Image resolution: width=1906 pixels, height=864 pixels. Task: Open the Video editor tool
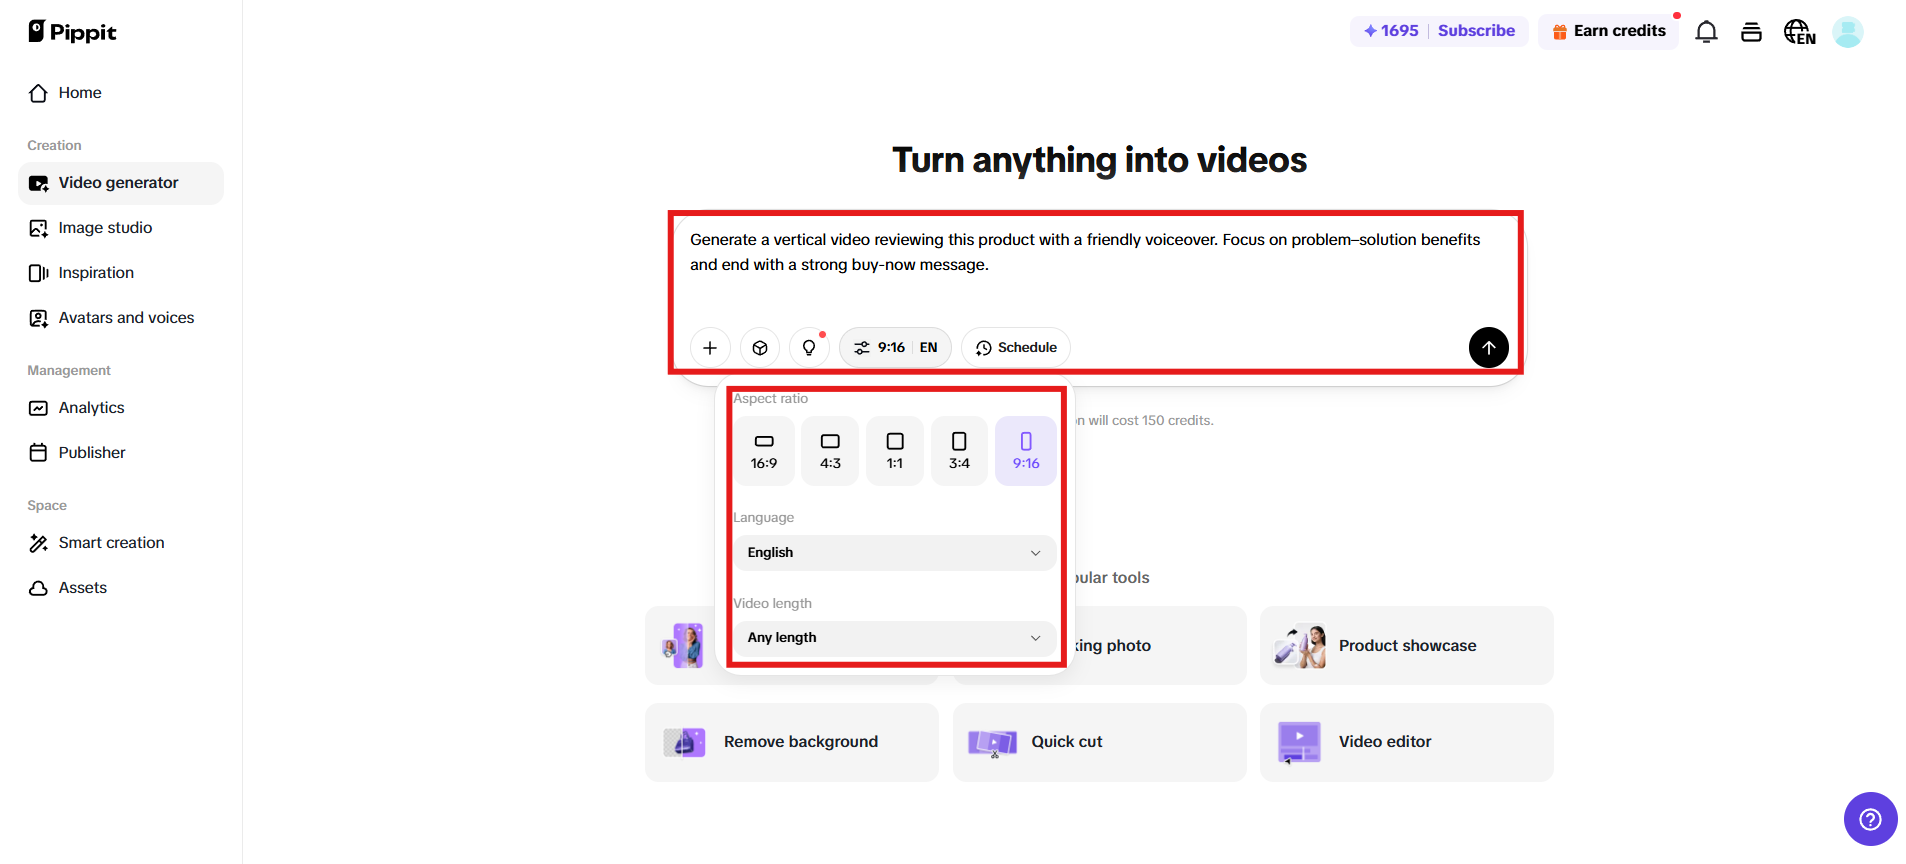tap(1407, 742)
